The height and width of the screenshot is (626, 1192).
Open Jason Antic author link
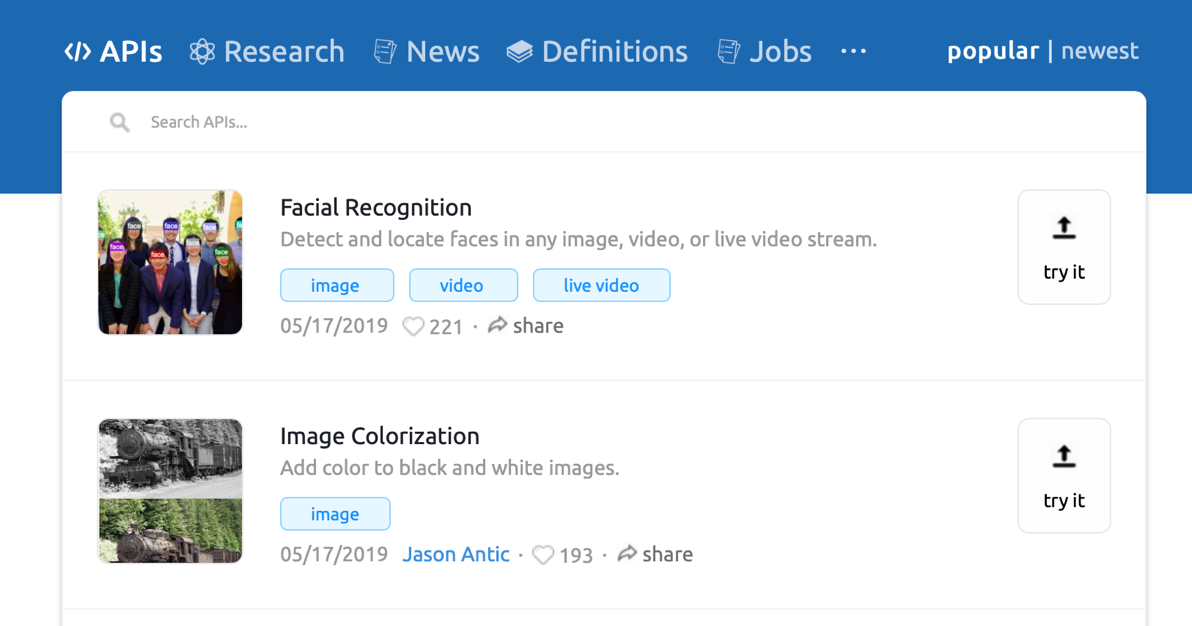(455, 555)
